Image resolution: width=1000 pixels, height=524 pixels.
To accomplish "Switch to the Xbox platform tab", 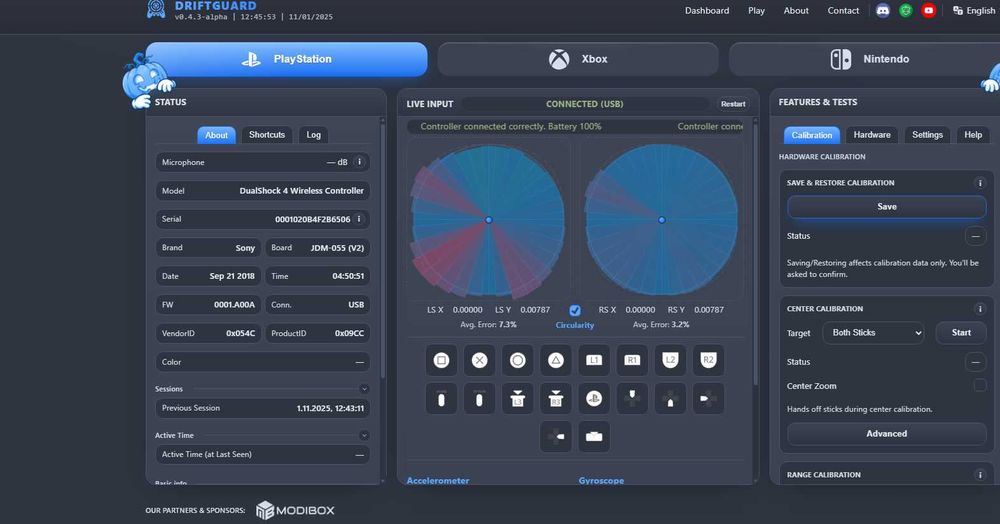I will 578,59.
